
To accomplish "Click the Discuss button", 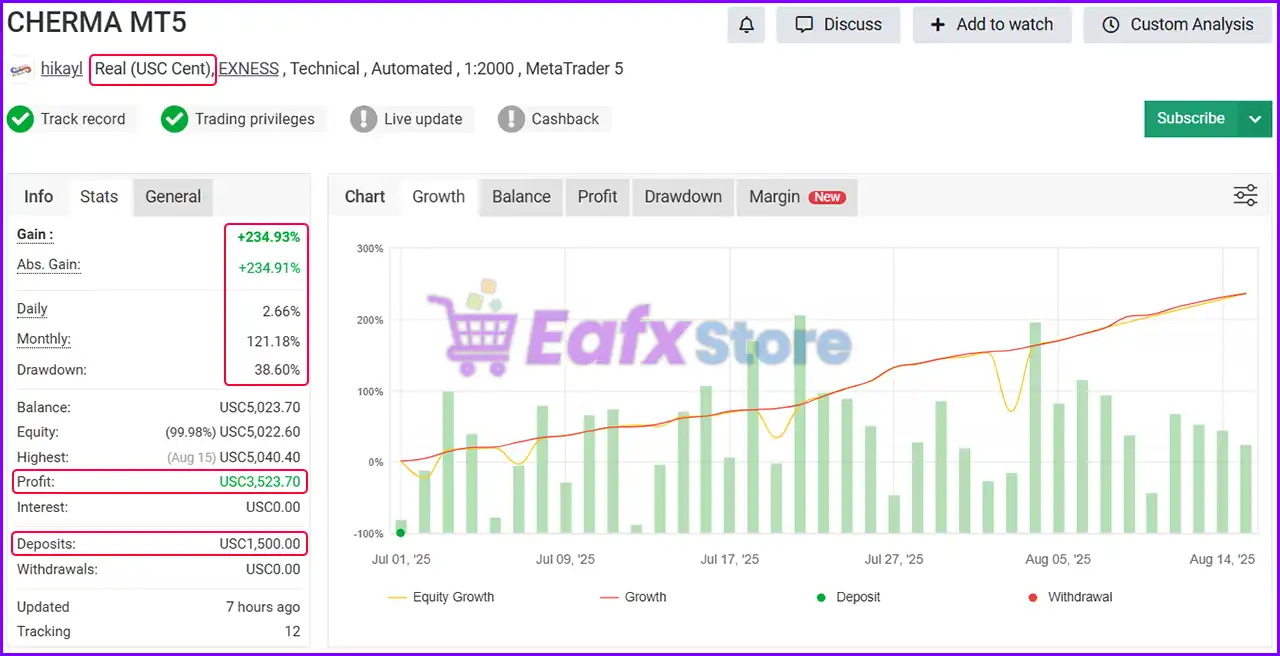I will pos(838,25).
